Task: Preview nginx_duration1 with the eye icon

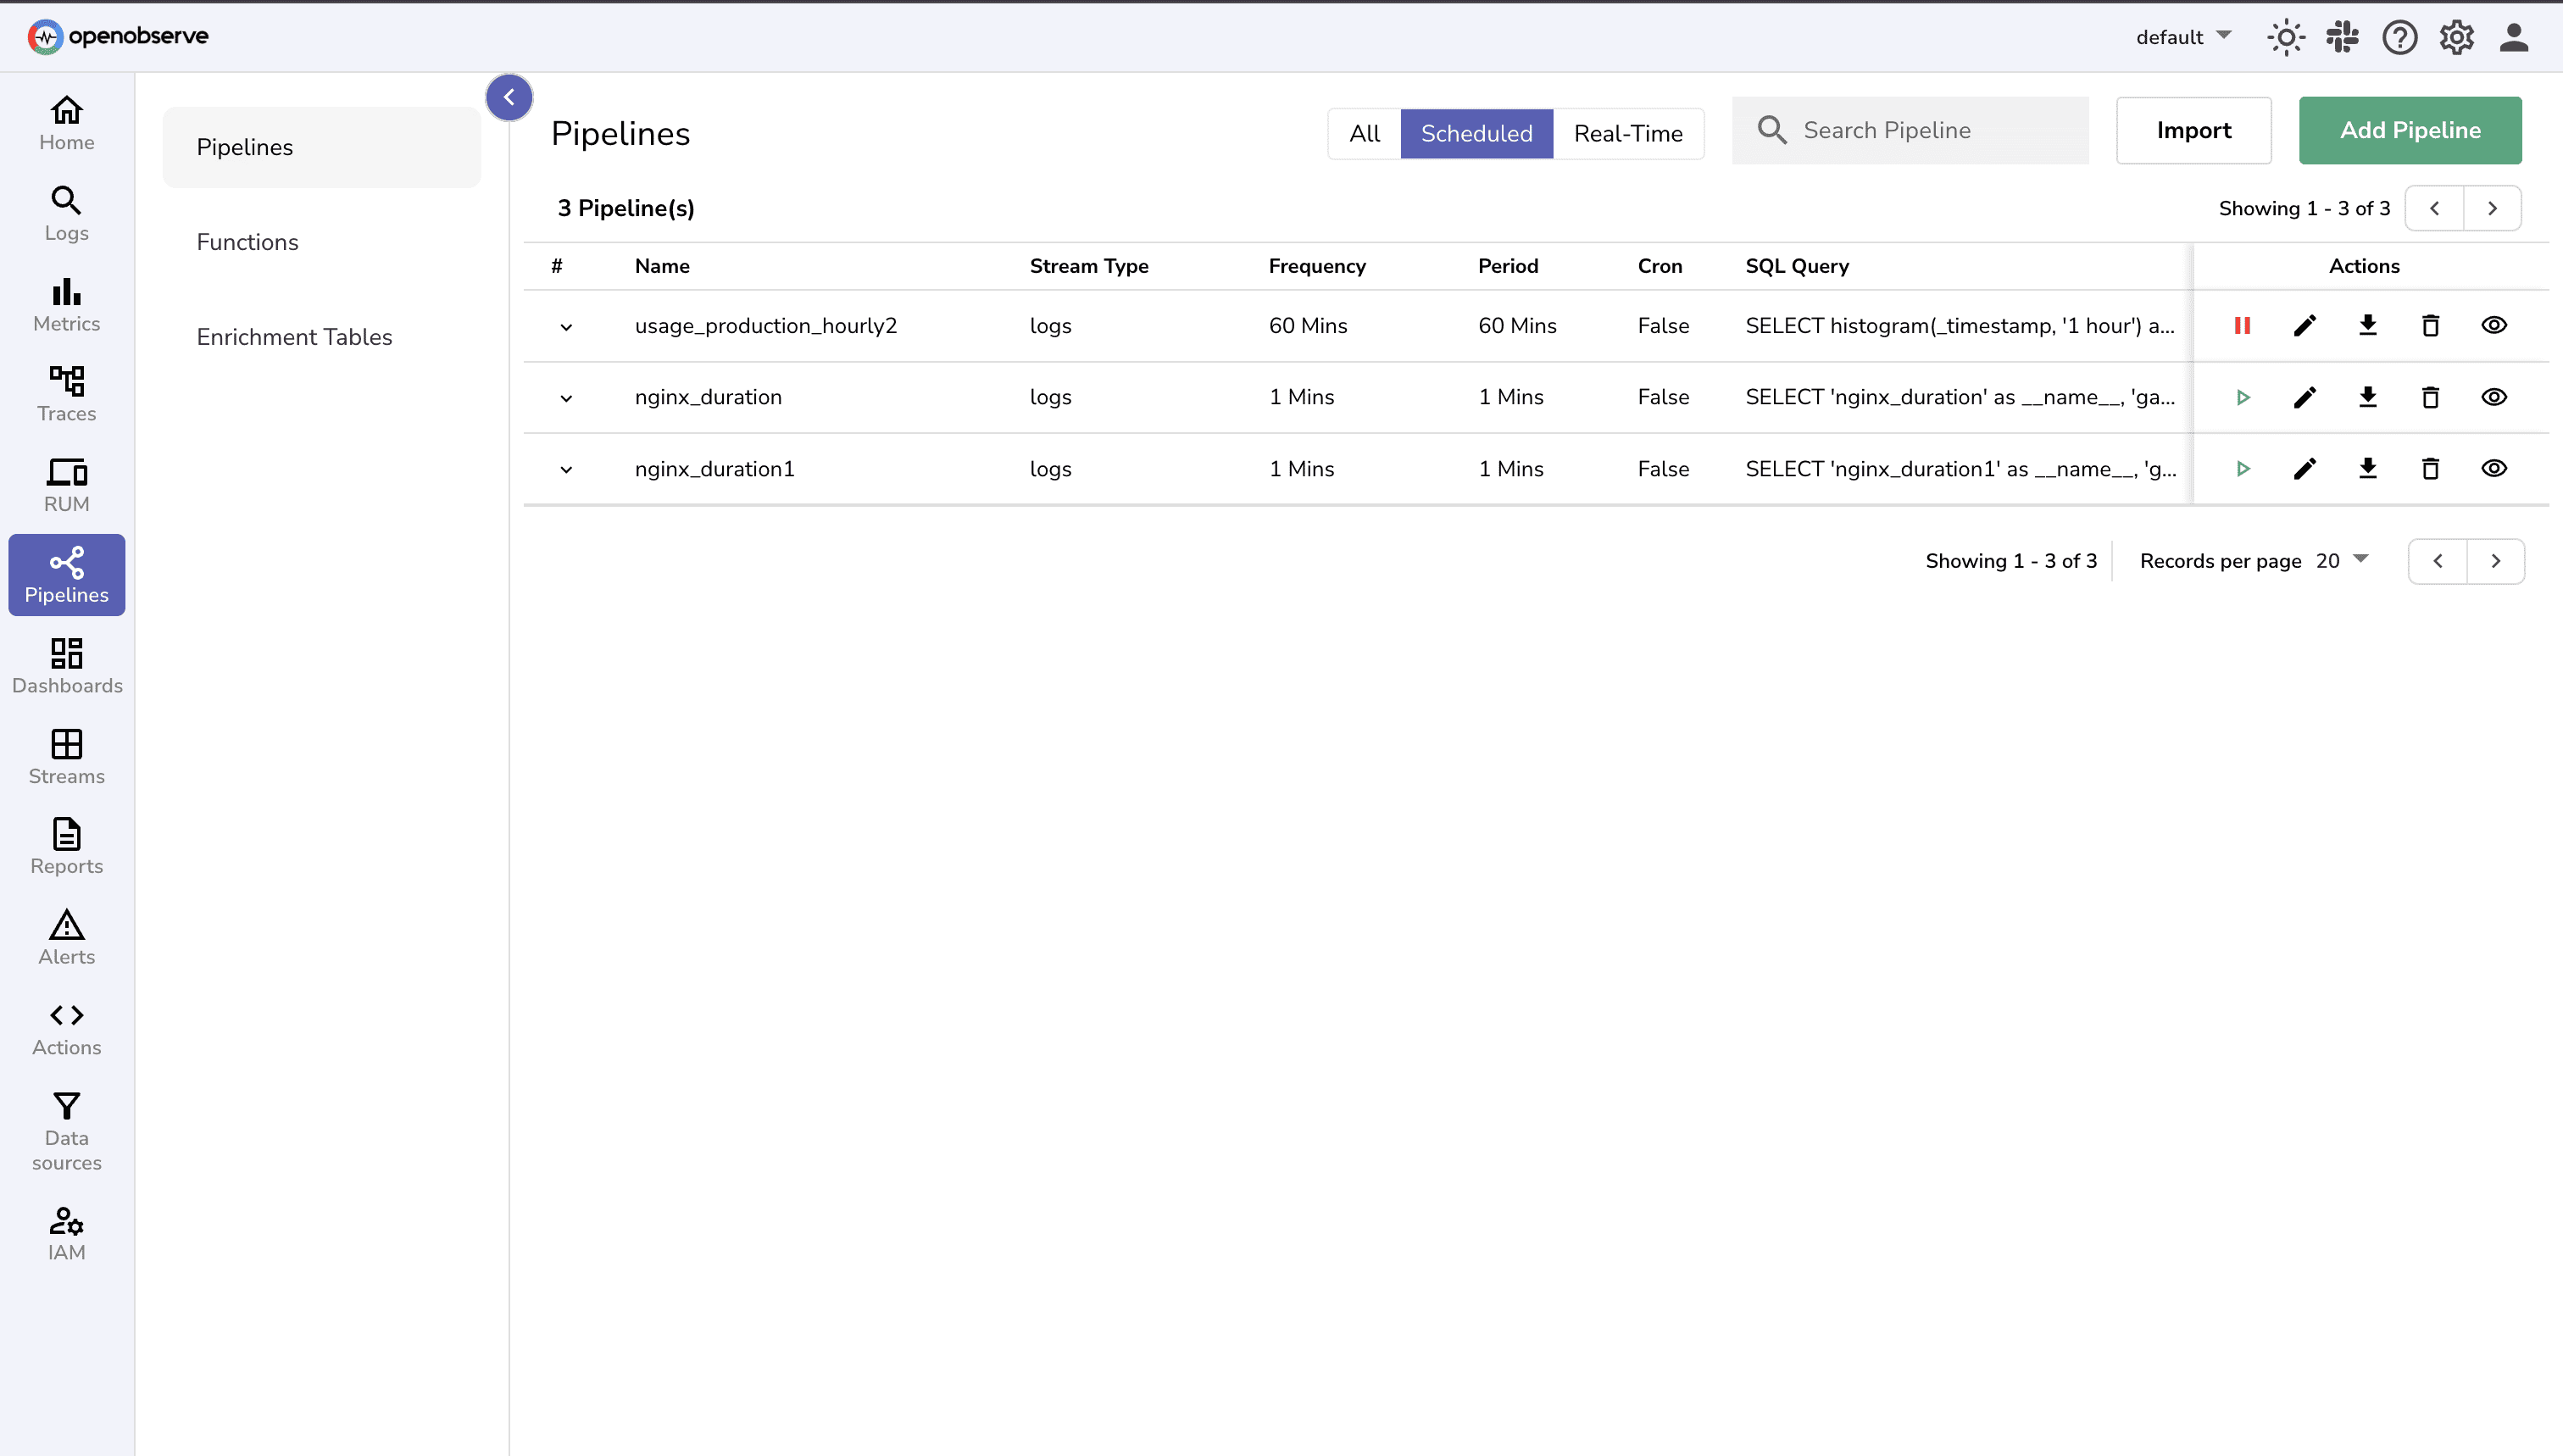Action: pyautogui.click(x=2494, y=469)
